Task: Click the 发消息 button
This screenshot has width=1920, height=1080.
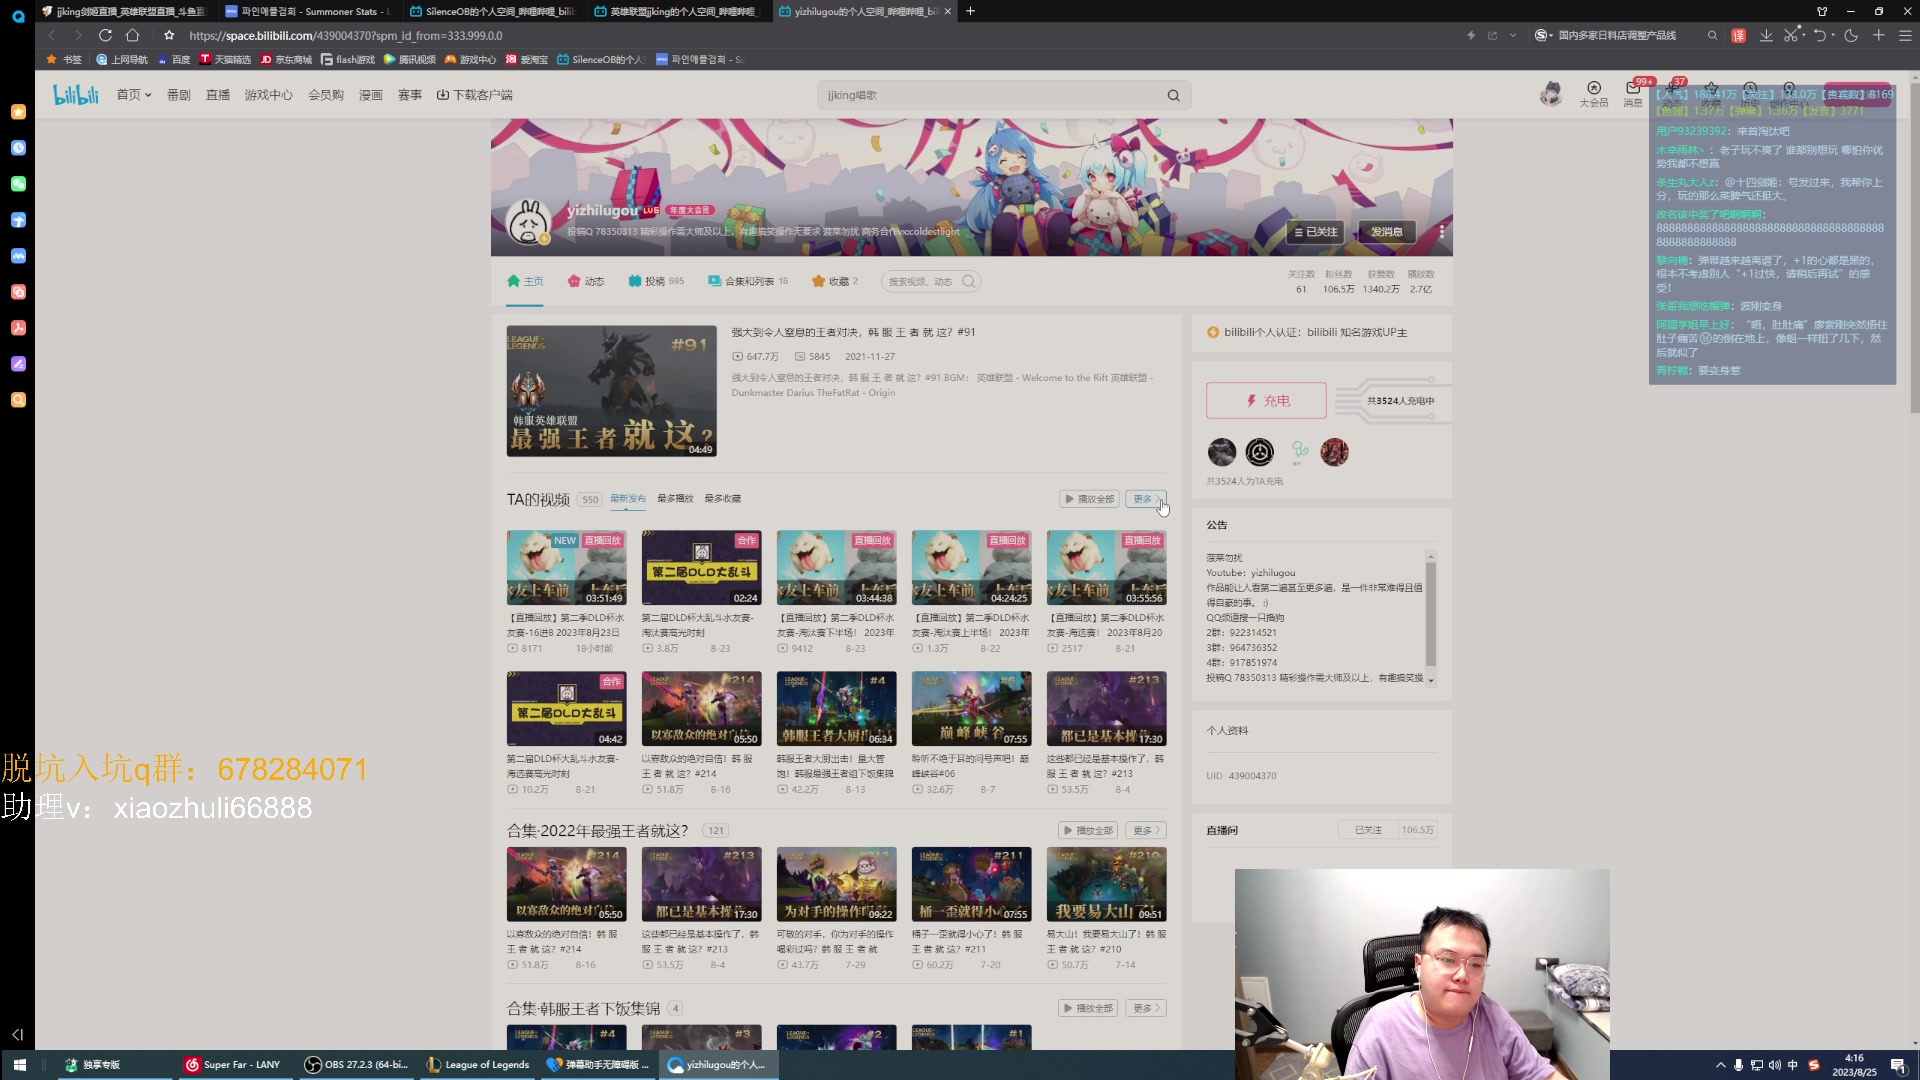Action: pos(1386,232)
